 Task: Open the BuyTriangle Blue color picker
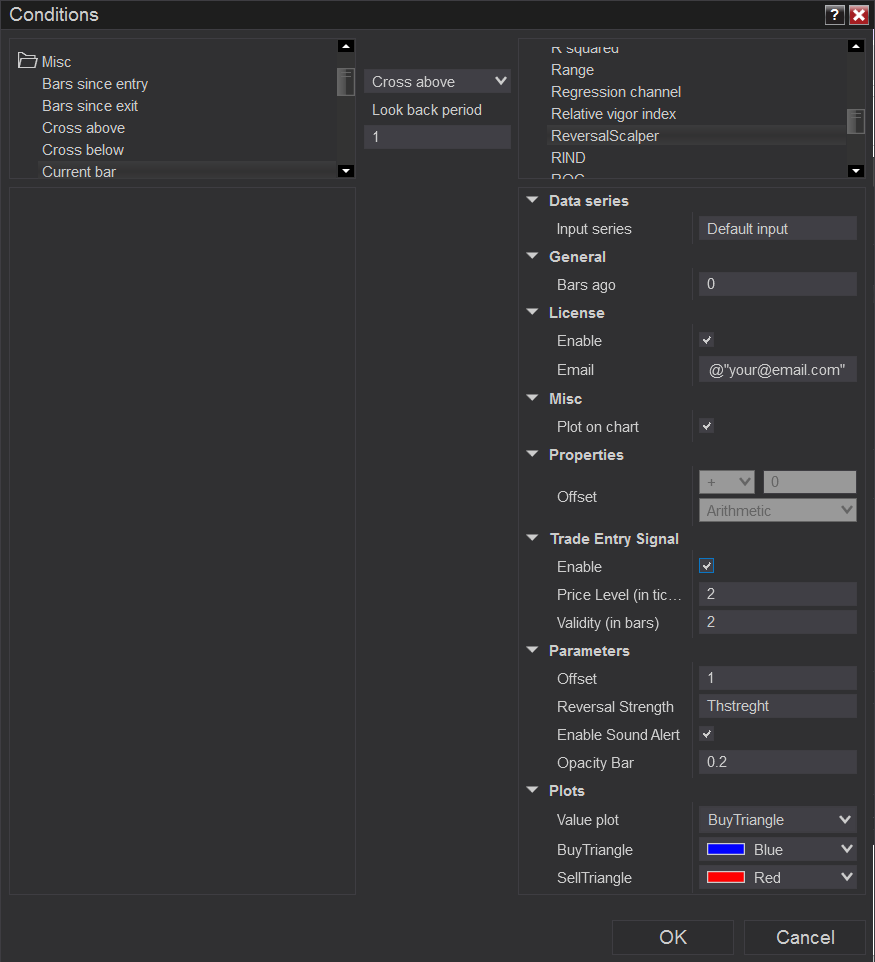777,849
